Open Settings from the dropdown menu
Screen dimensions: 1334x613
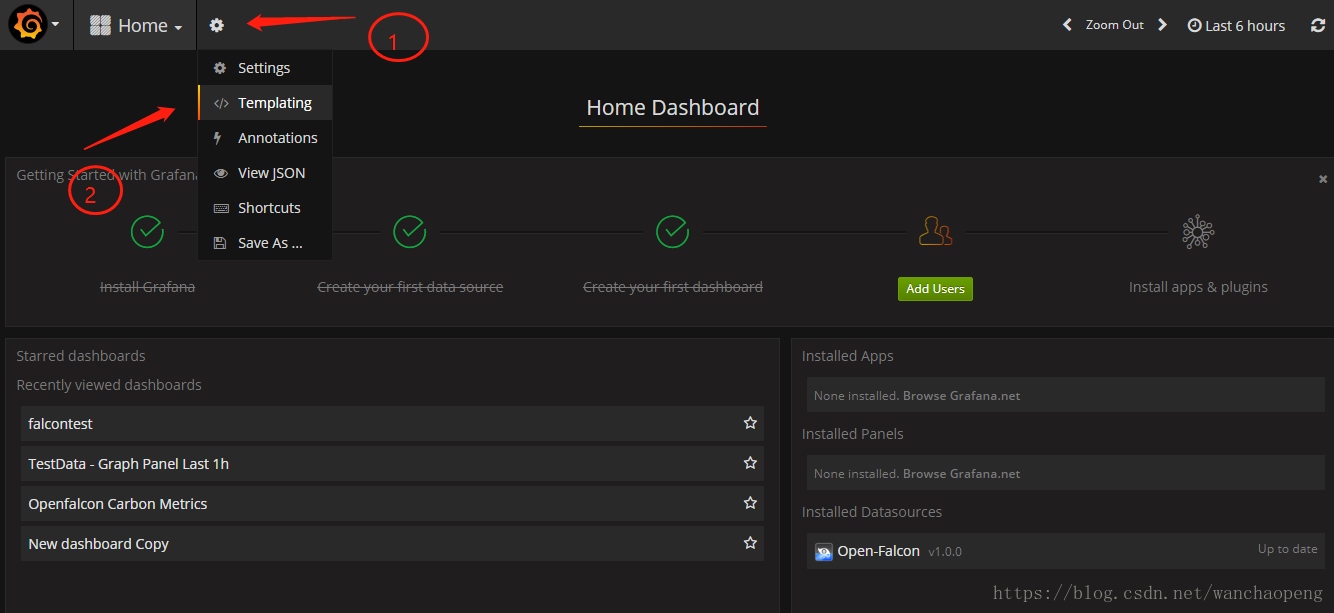tap(265, 68)
